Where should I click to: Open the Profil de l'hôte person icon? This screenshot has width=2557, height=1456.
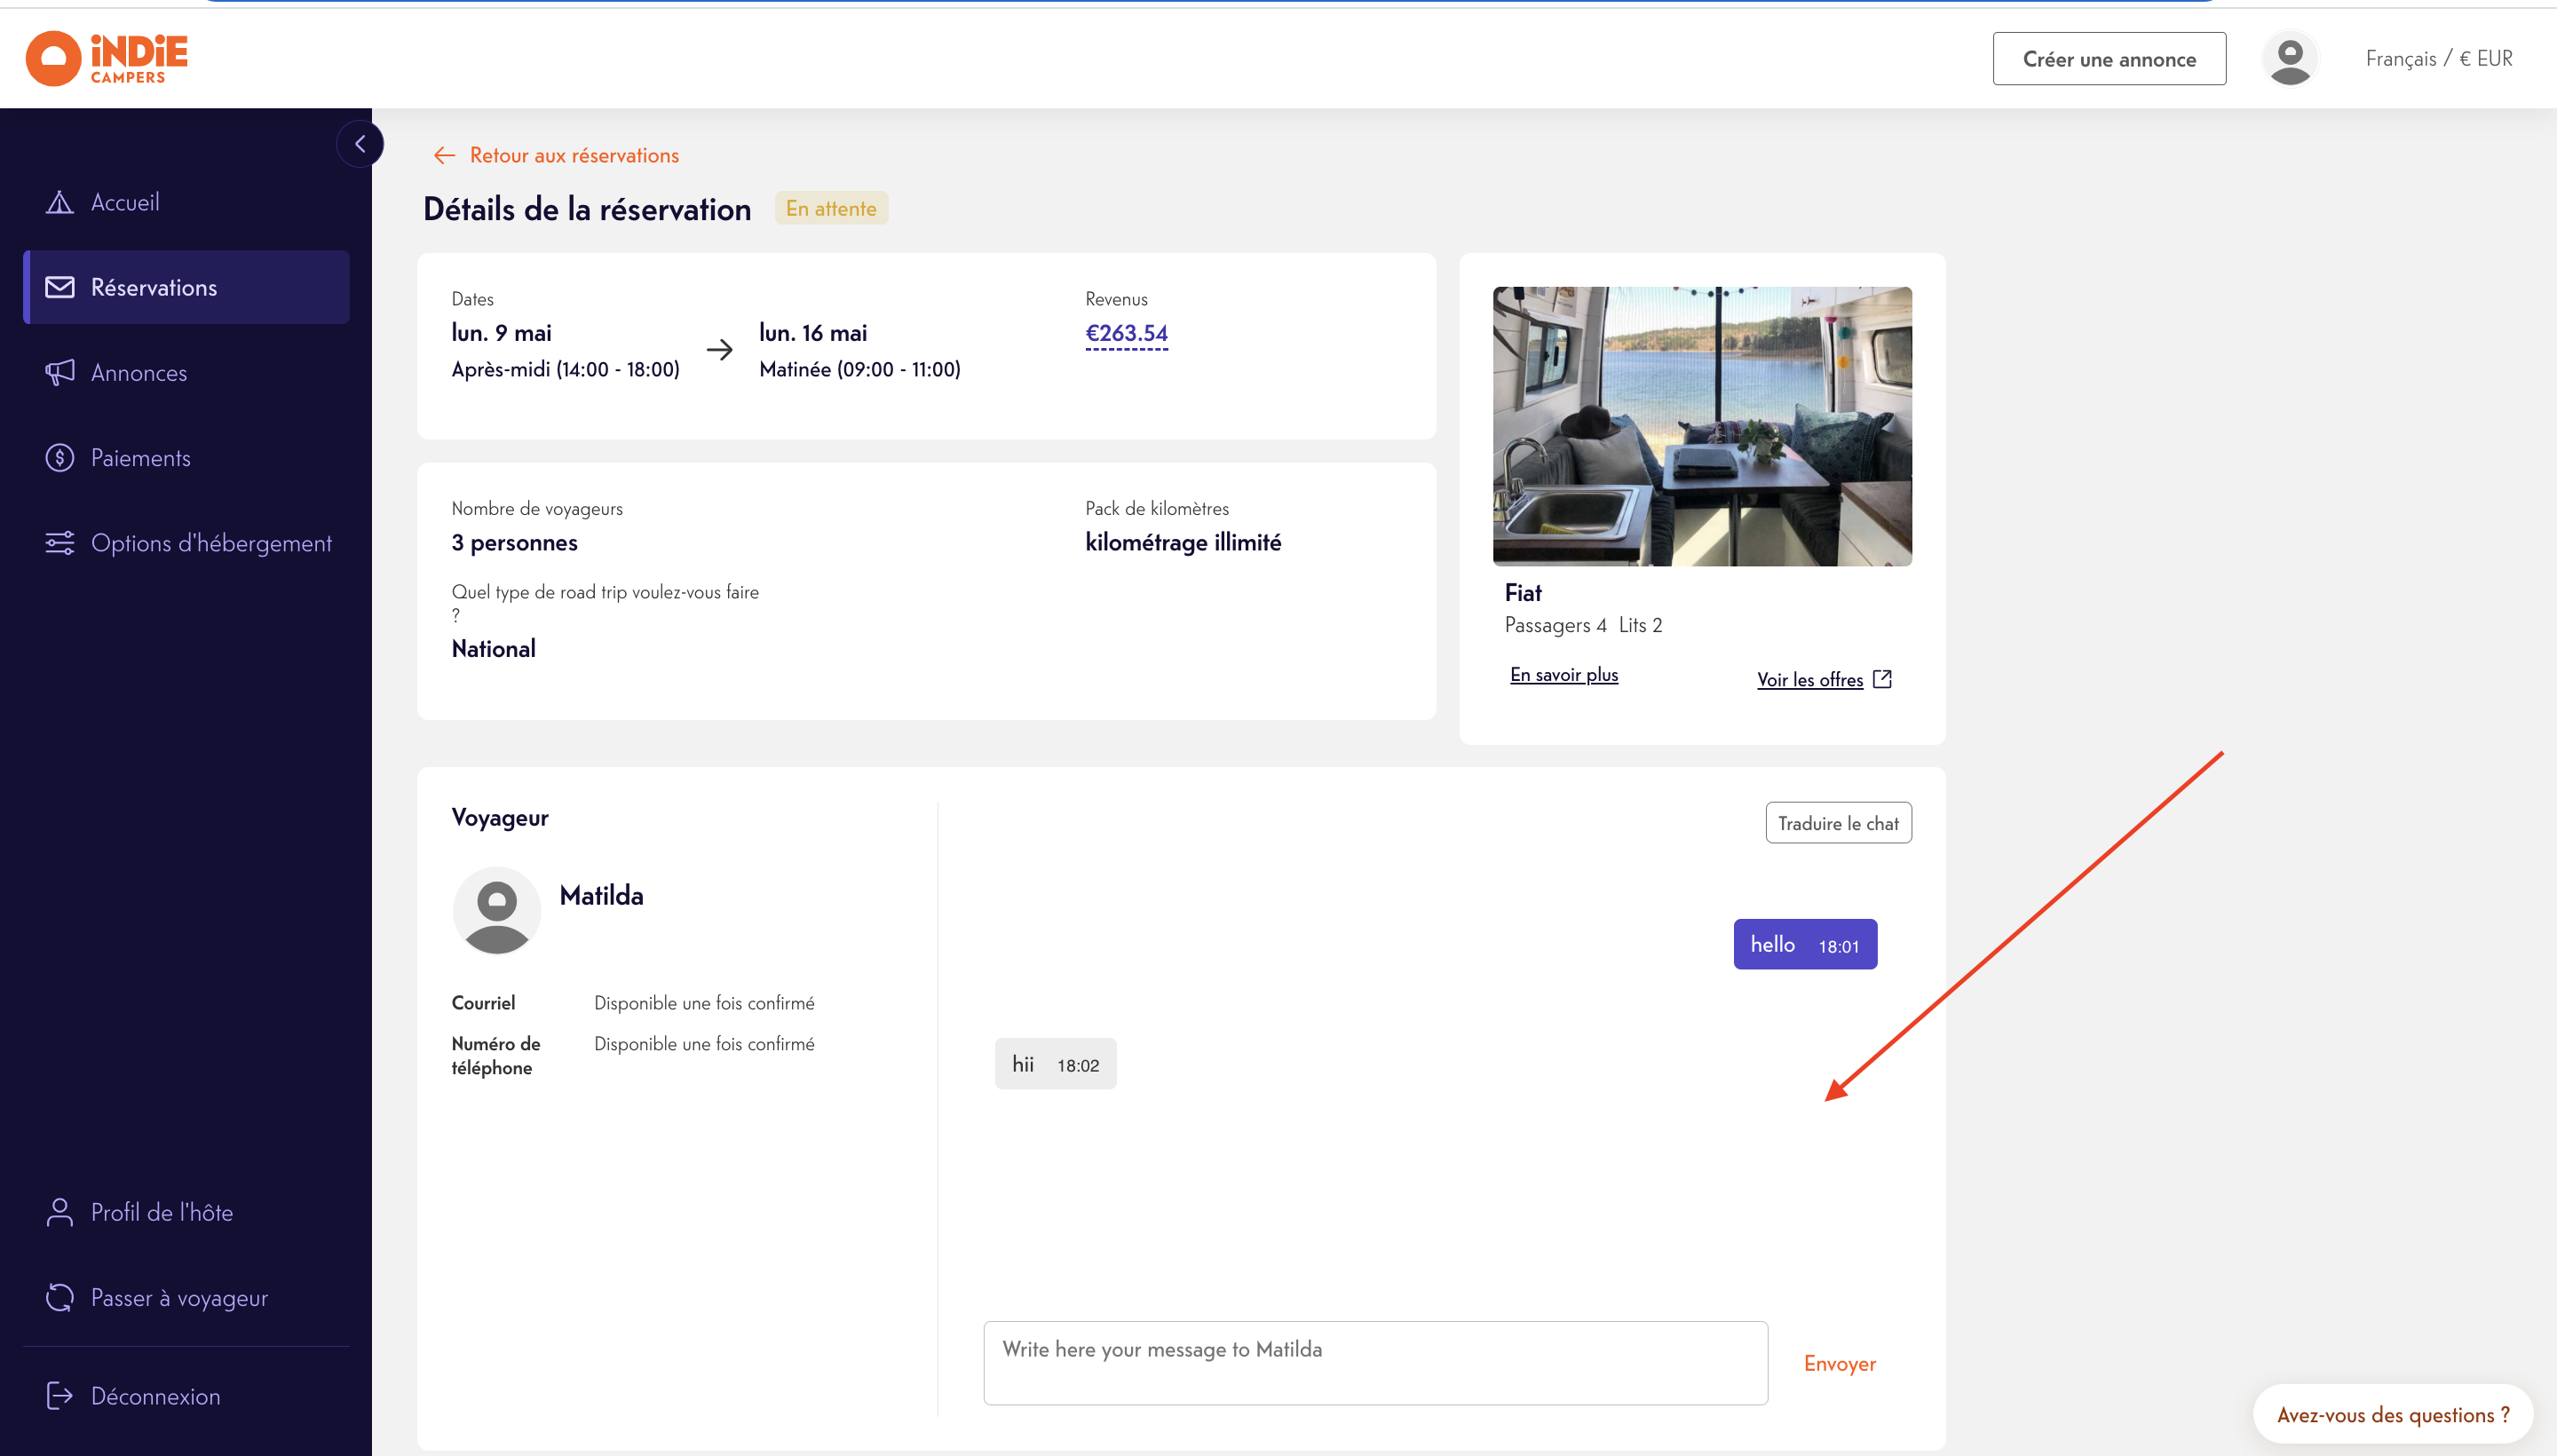[60, 1212]
